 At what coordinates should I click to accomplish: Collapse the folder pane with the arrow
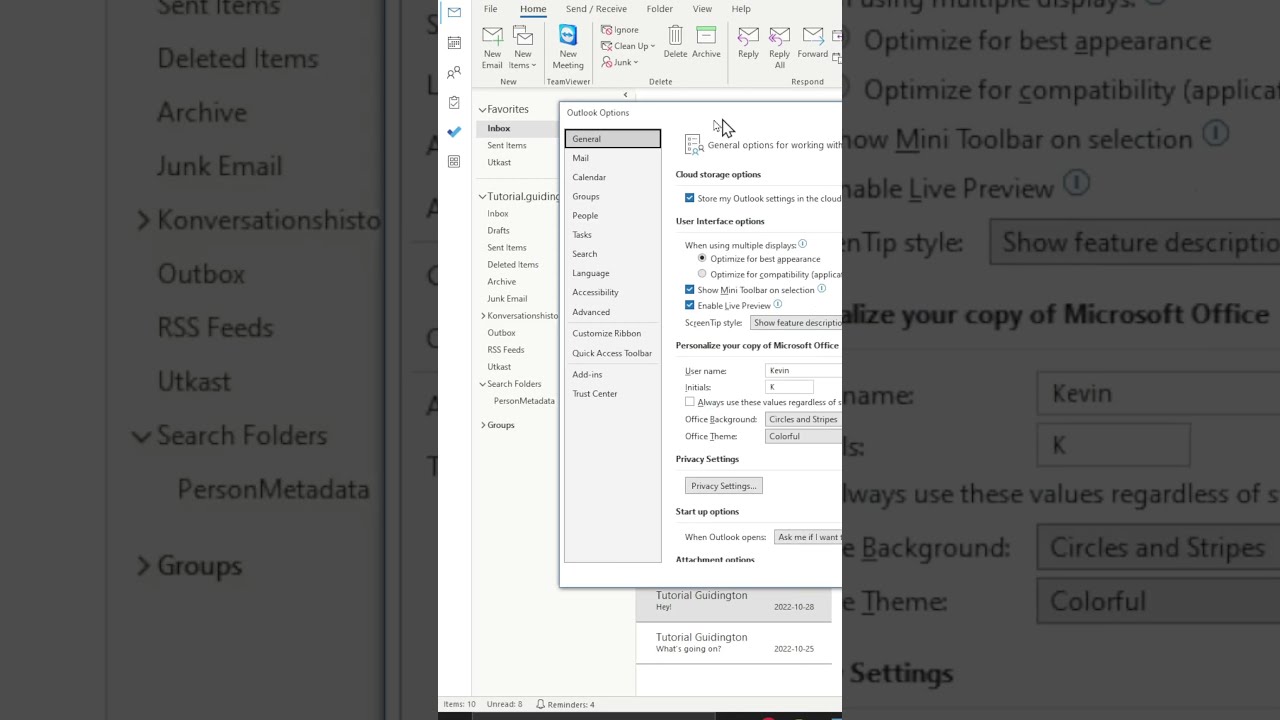click(x=625, y=95)
